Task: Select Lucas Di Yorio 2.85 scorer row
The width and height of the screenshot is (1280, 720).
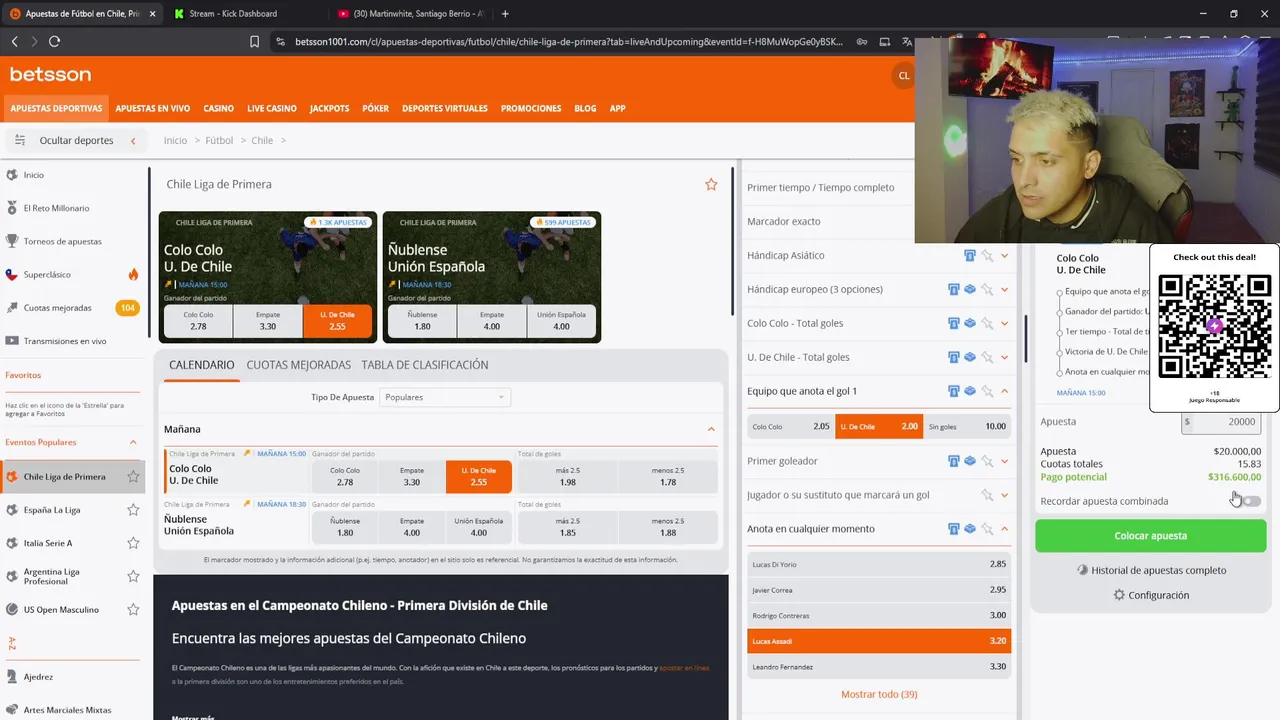Action: point(879,564)
